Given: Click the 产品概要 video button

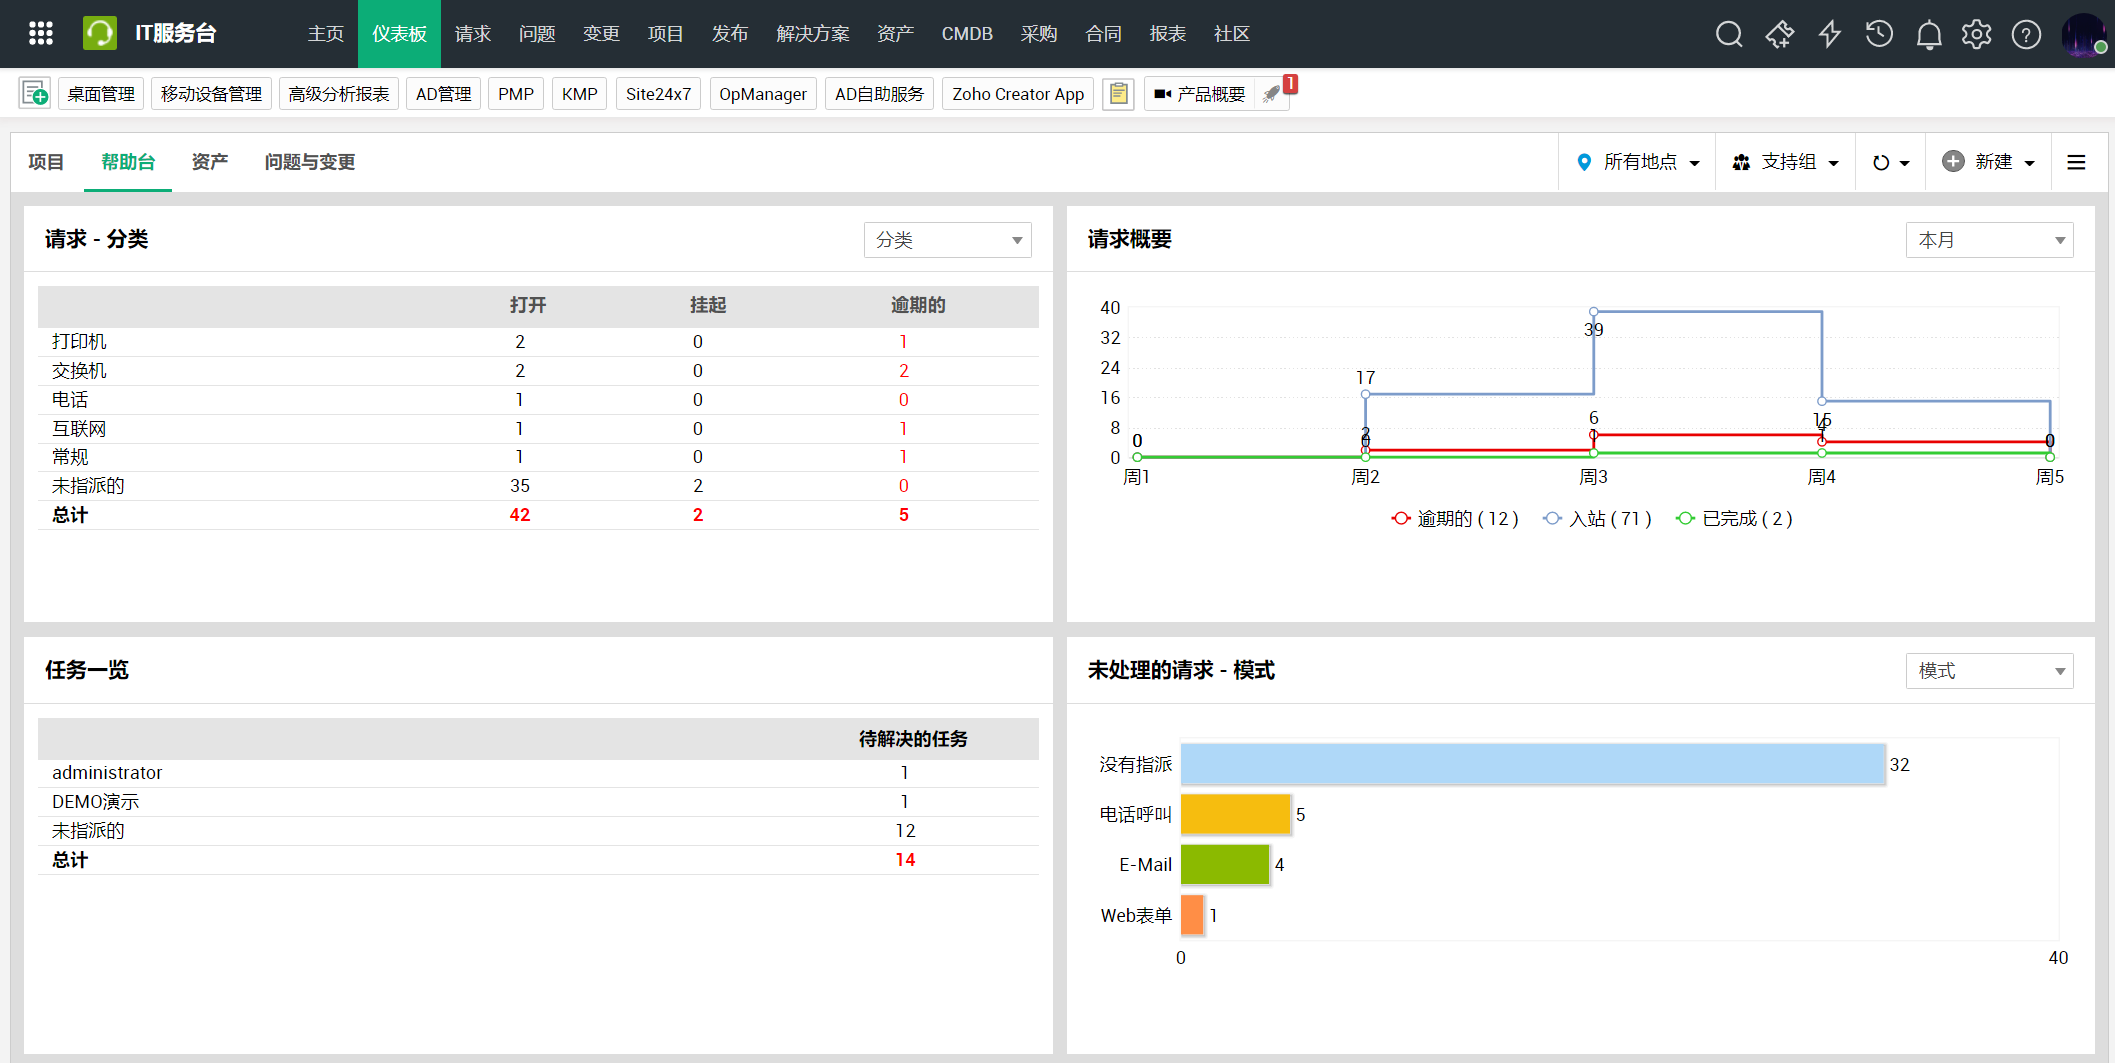Looking at the screenshot, I should pyautogui.click(x=1203, y=93).
